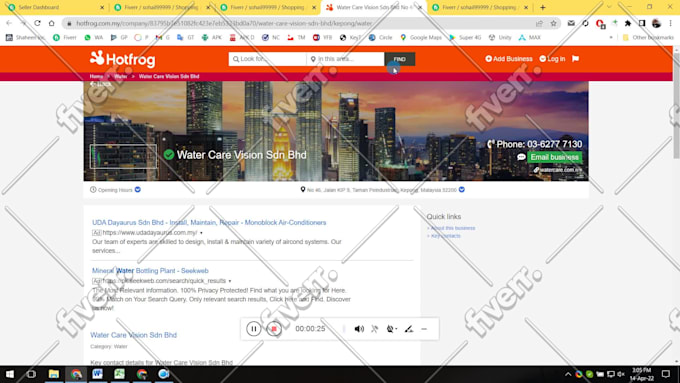Click the Look for search field
The width and height of the screenshot is (680, 383).
[x=267, y=59]
